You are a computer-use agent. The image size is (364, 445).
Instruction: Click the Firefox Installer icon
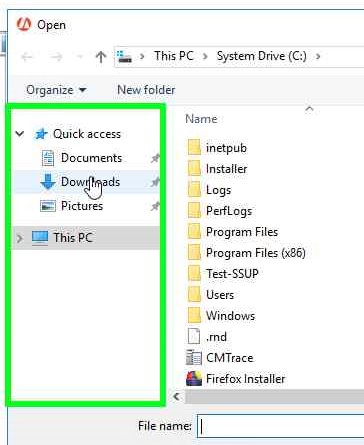(x=194, y=379)
